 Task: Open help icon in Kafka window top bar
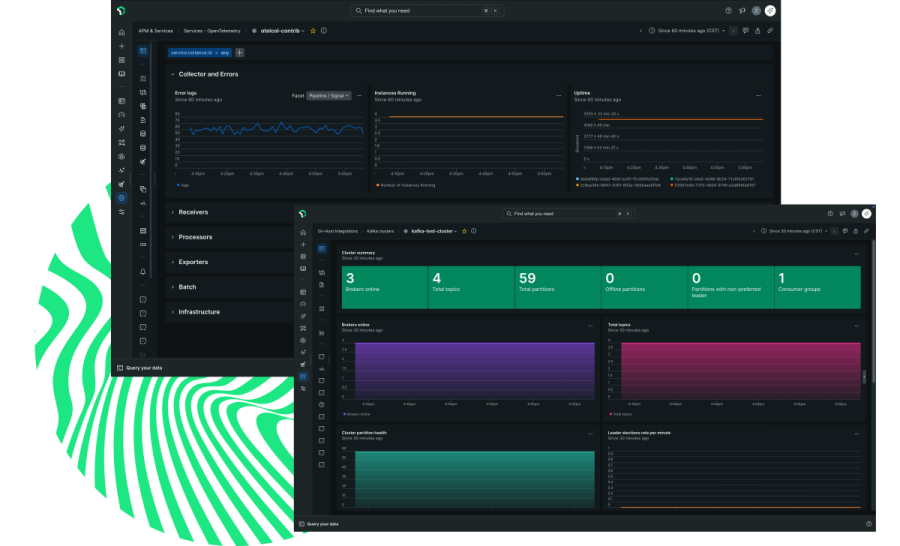[829, 214]
